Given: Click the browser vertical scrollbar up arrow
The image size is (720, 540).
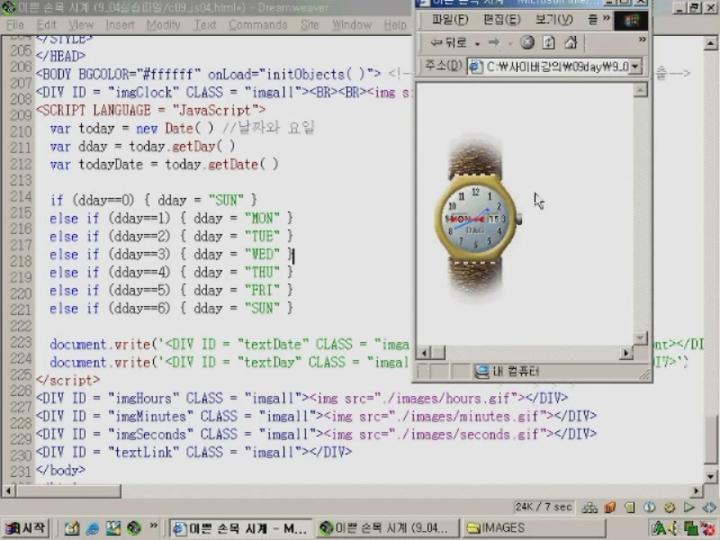Looking at the screenshot, I should [640, 90].
